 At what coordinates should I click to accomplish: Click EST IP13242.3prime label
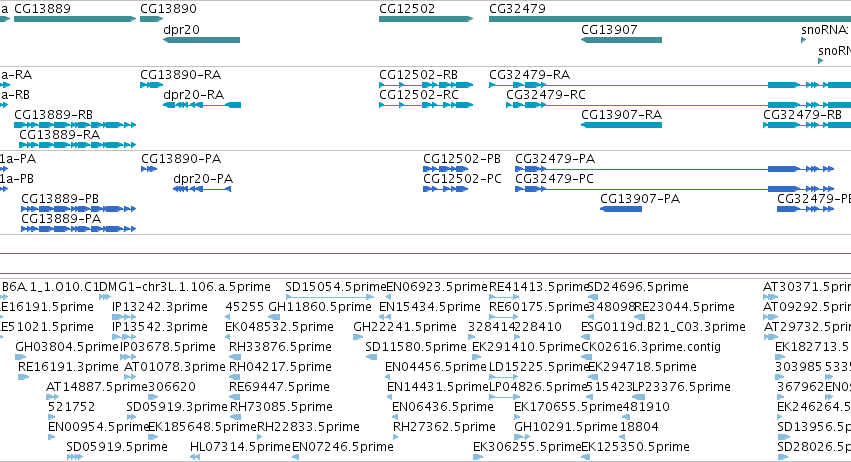[x=160, y=307]
